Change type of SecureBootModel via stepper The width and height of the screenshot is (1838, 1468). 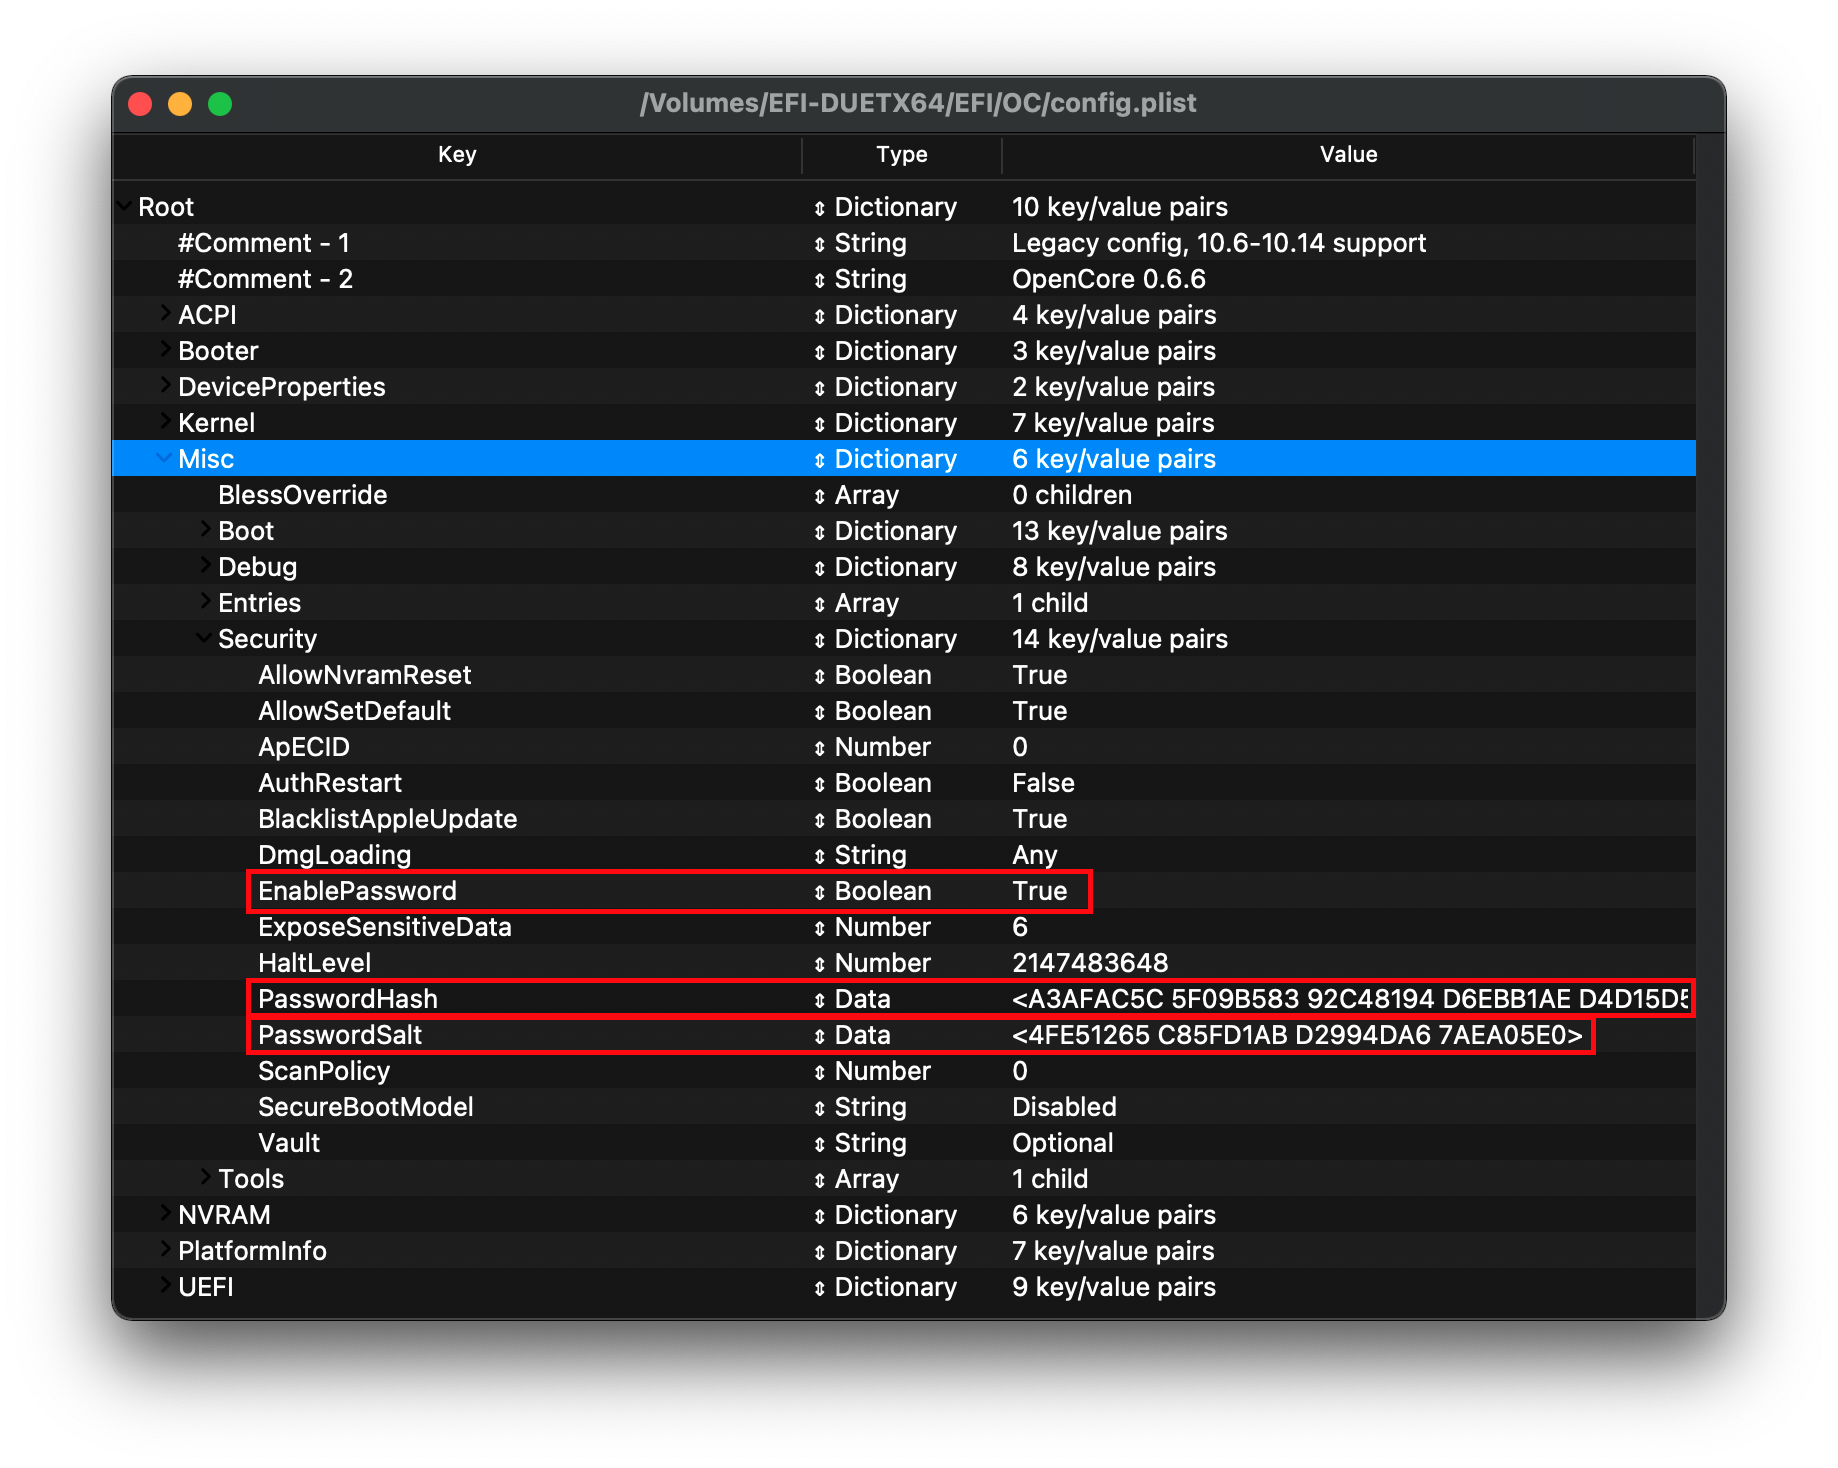click(x=819, y=1108)
